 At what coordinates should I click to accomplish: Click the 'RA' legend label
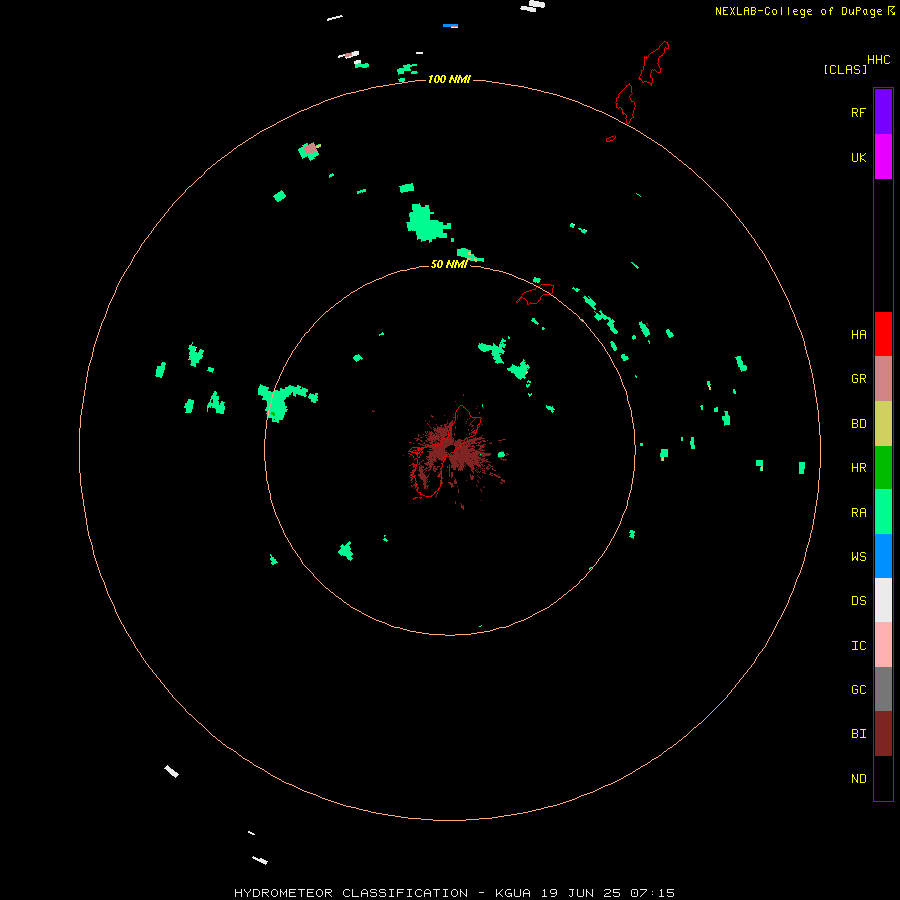pyautogui.click(x=858, y=513)
